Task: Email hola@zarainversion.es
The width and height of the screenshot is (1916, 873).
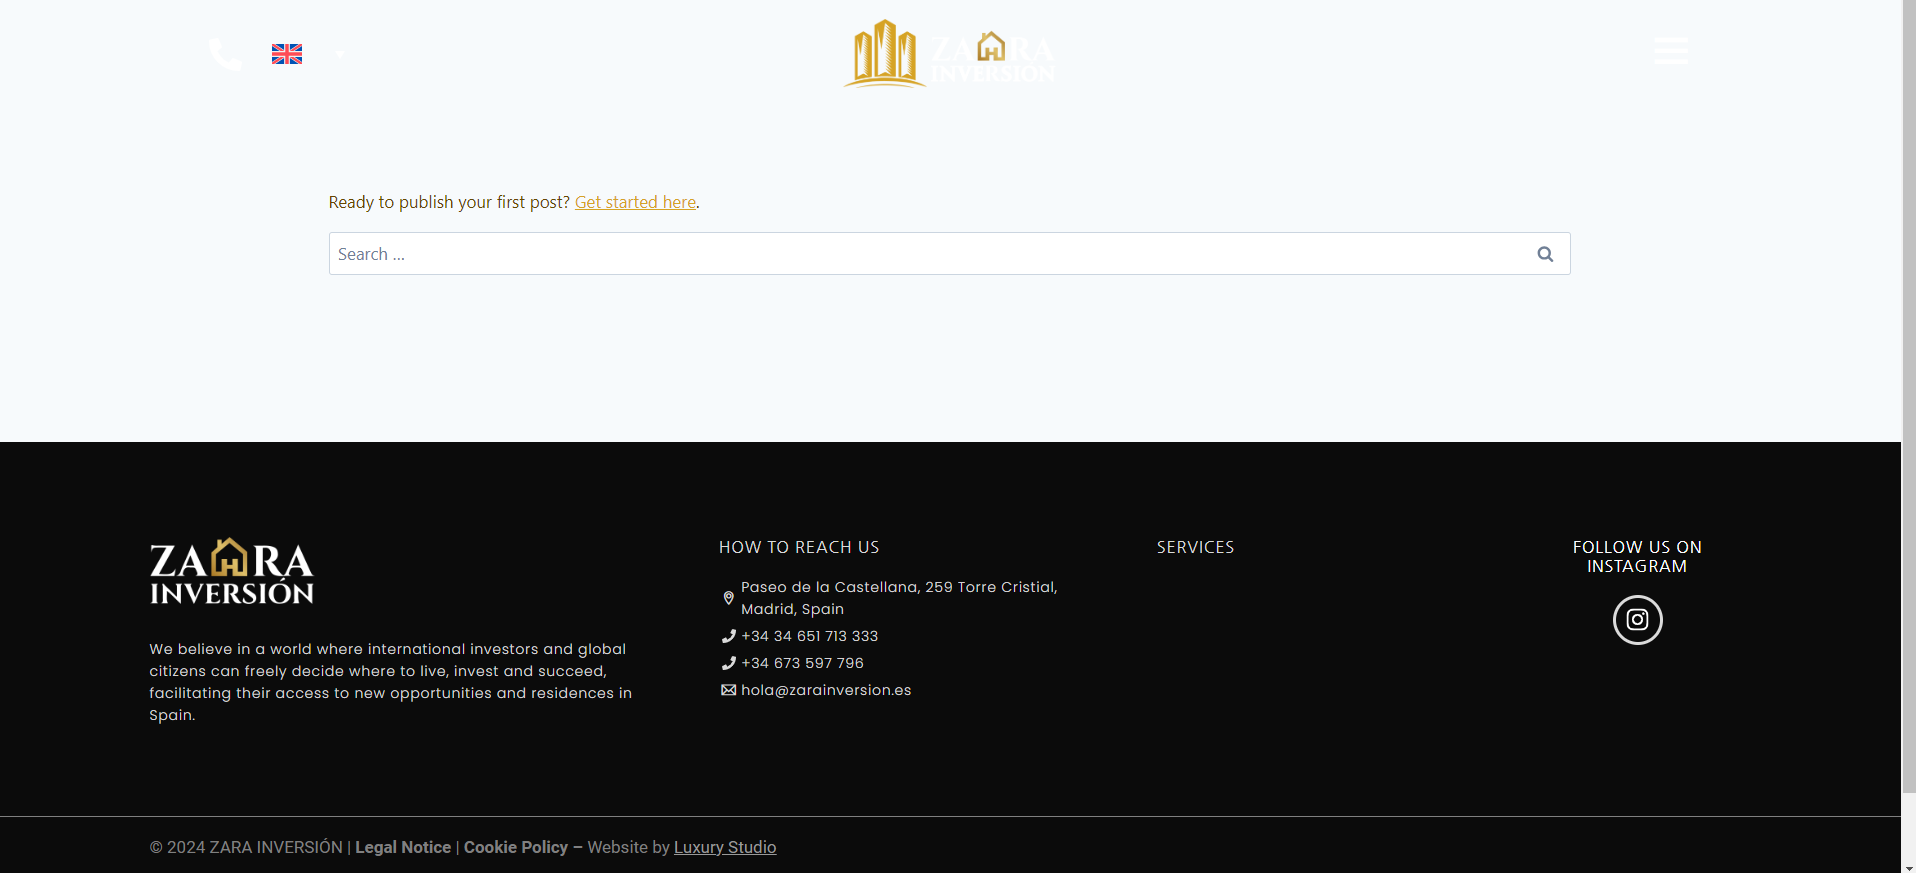Action: click(x=826, y=690)
